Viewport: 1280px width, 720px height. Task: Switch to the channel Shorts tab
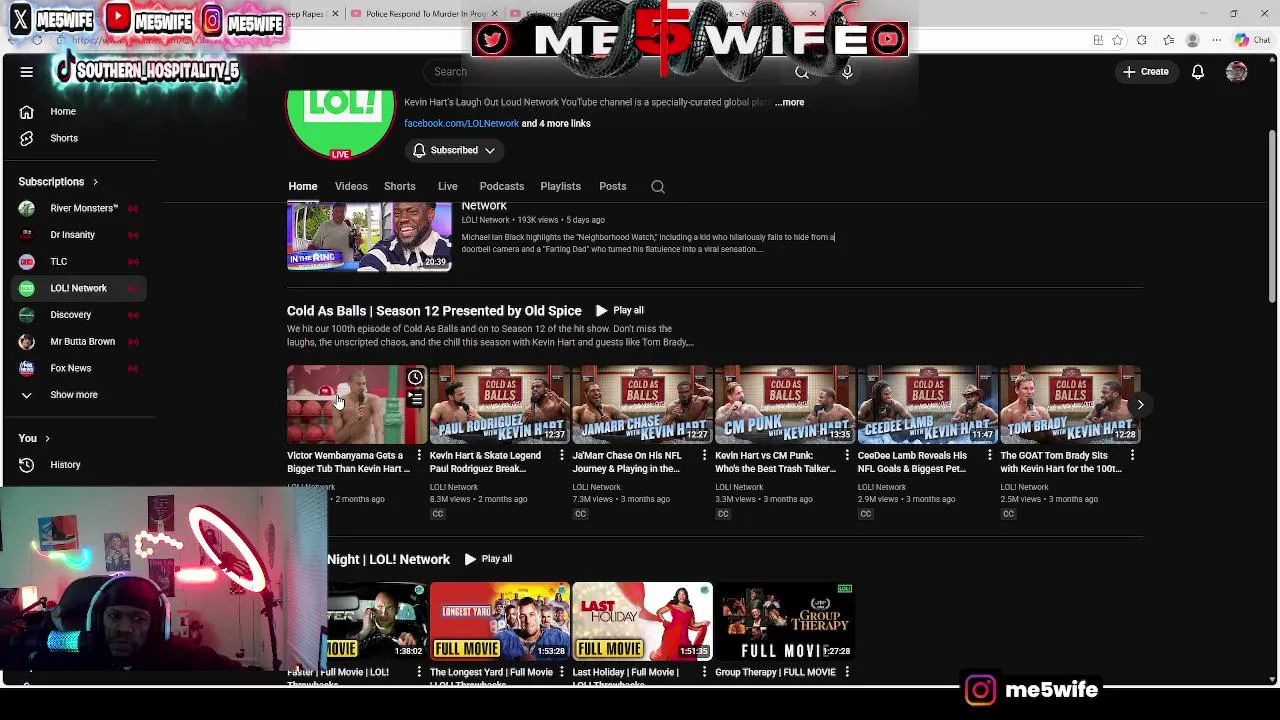(400, 187)
